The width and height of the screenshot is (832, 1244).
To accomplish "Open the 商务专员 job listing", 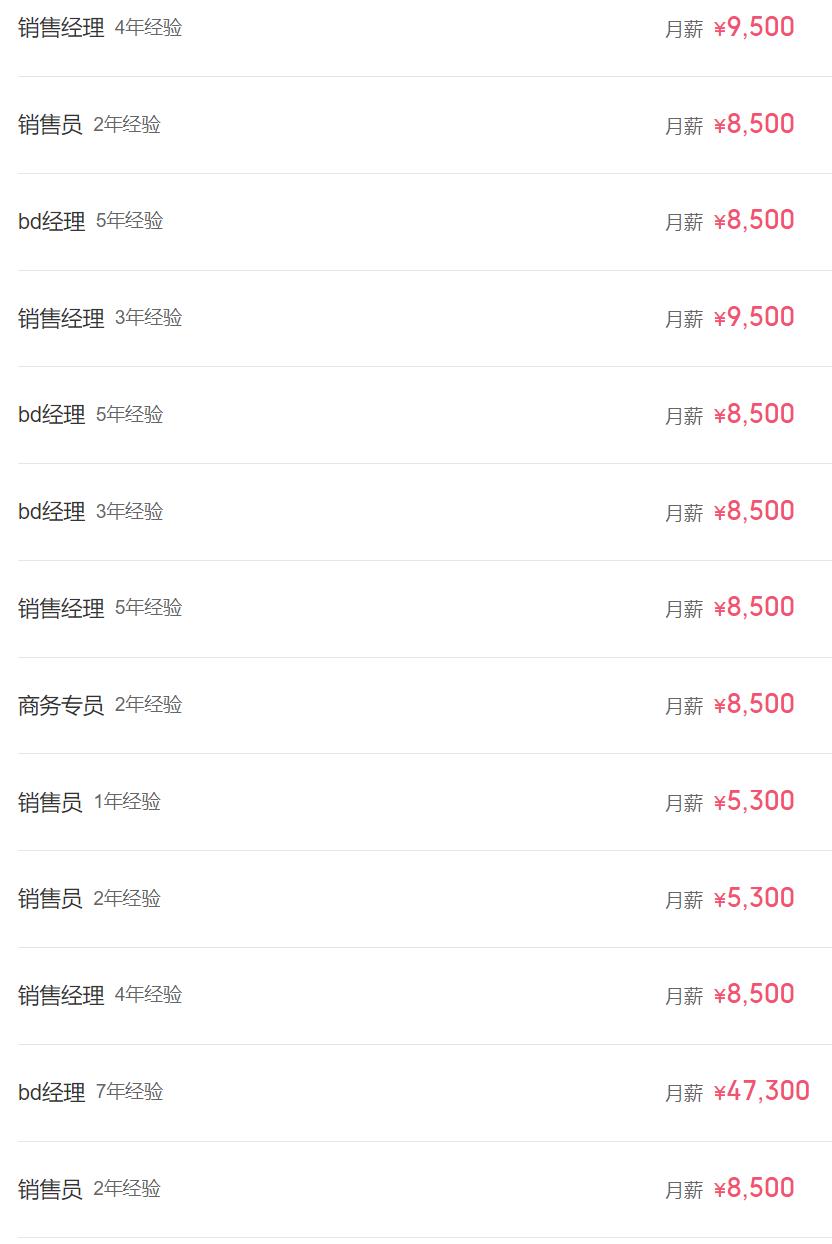I will pos(61,705).
